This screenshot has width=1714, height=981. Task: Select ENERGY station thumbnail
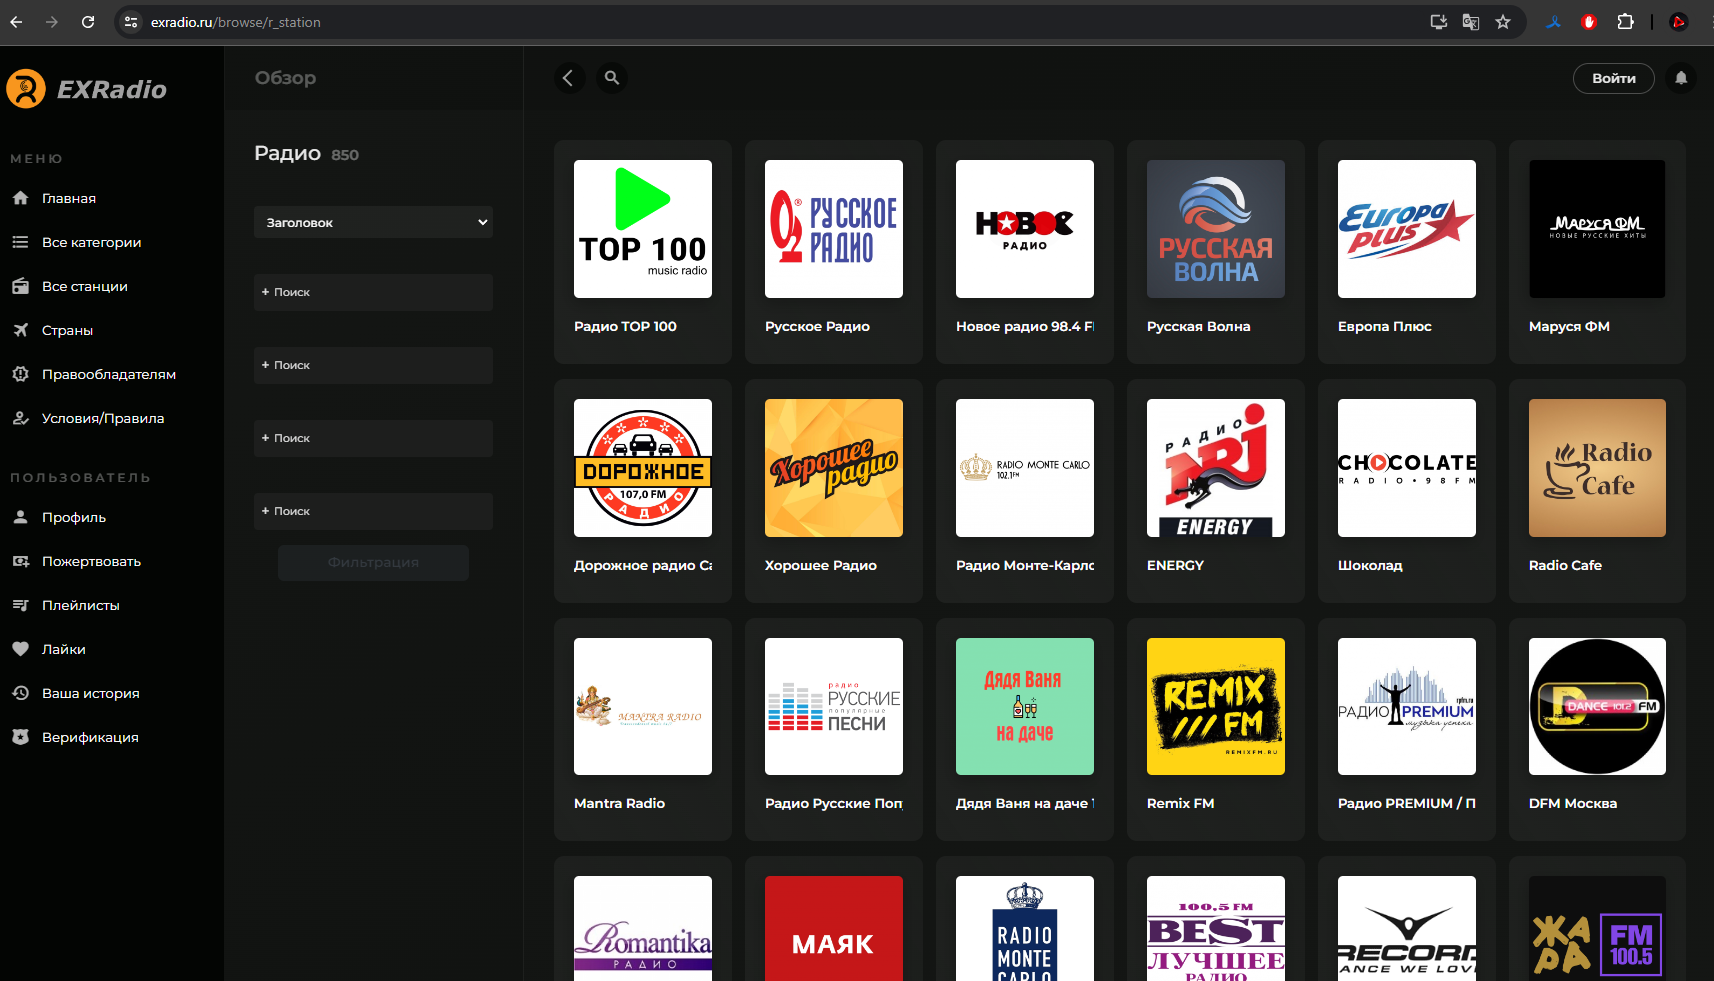click(x=1216, y=468)
